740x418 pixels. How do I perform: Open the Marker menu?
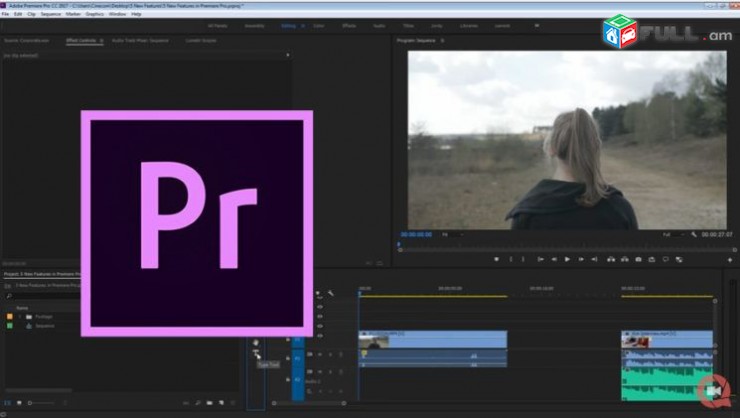(73, 14)
